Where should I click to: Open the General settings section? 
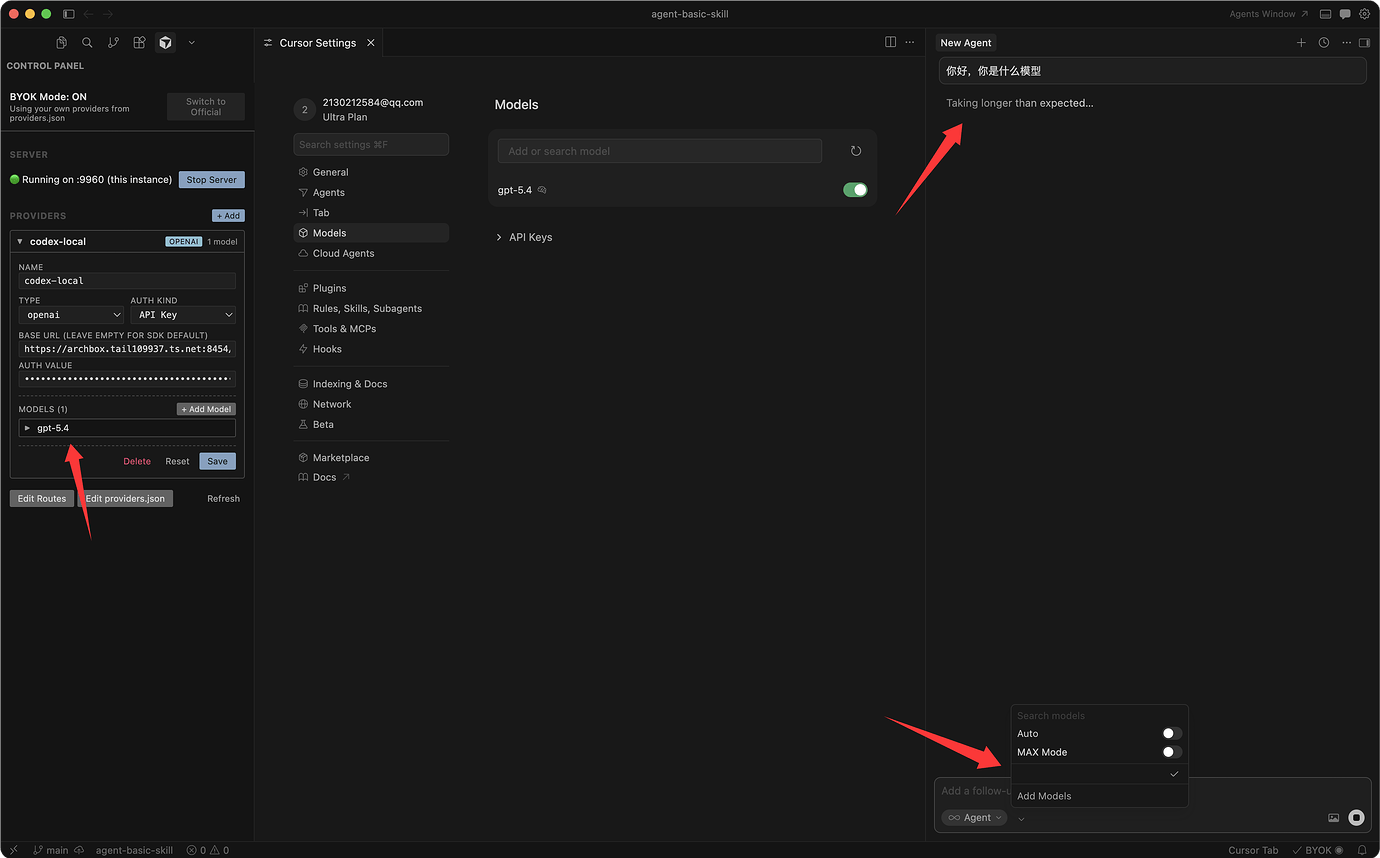coord(371,172)
